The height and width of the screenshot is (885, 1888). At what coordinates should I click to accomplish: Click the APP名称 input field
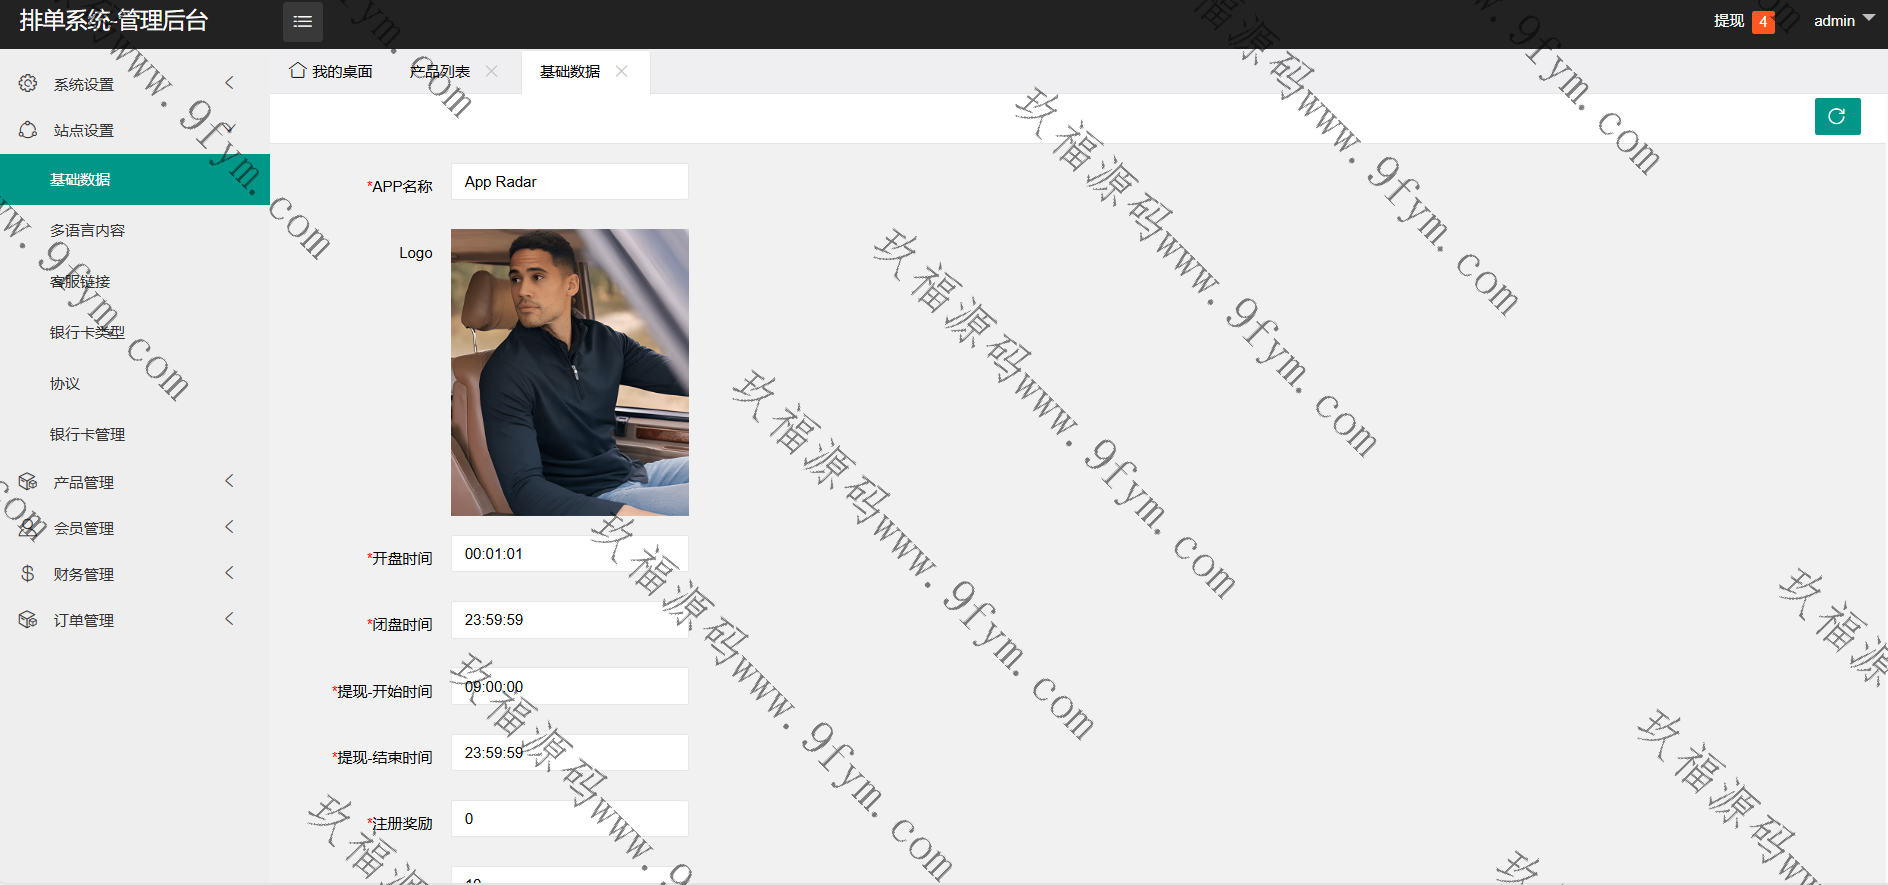(569, 182)
